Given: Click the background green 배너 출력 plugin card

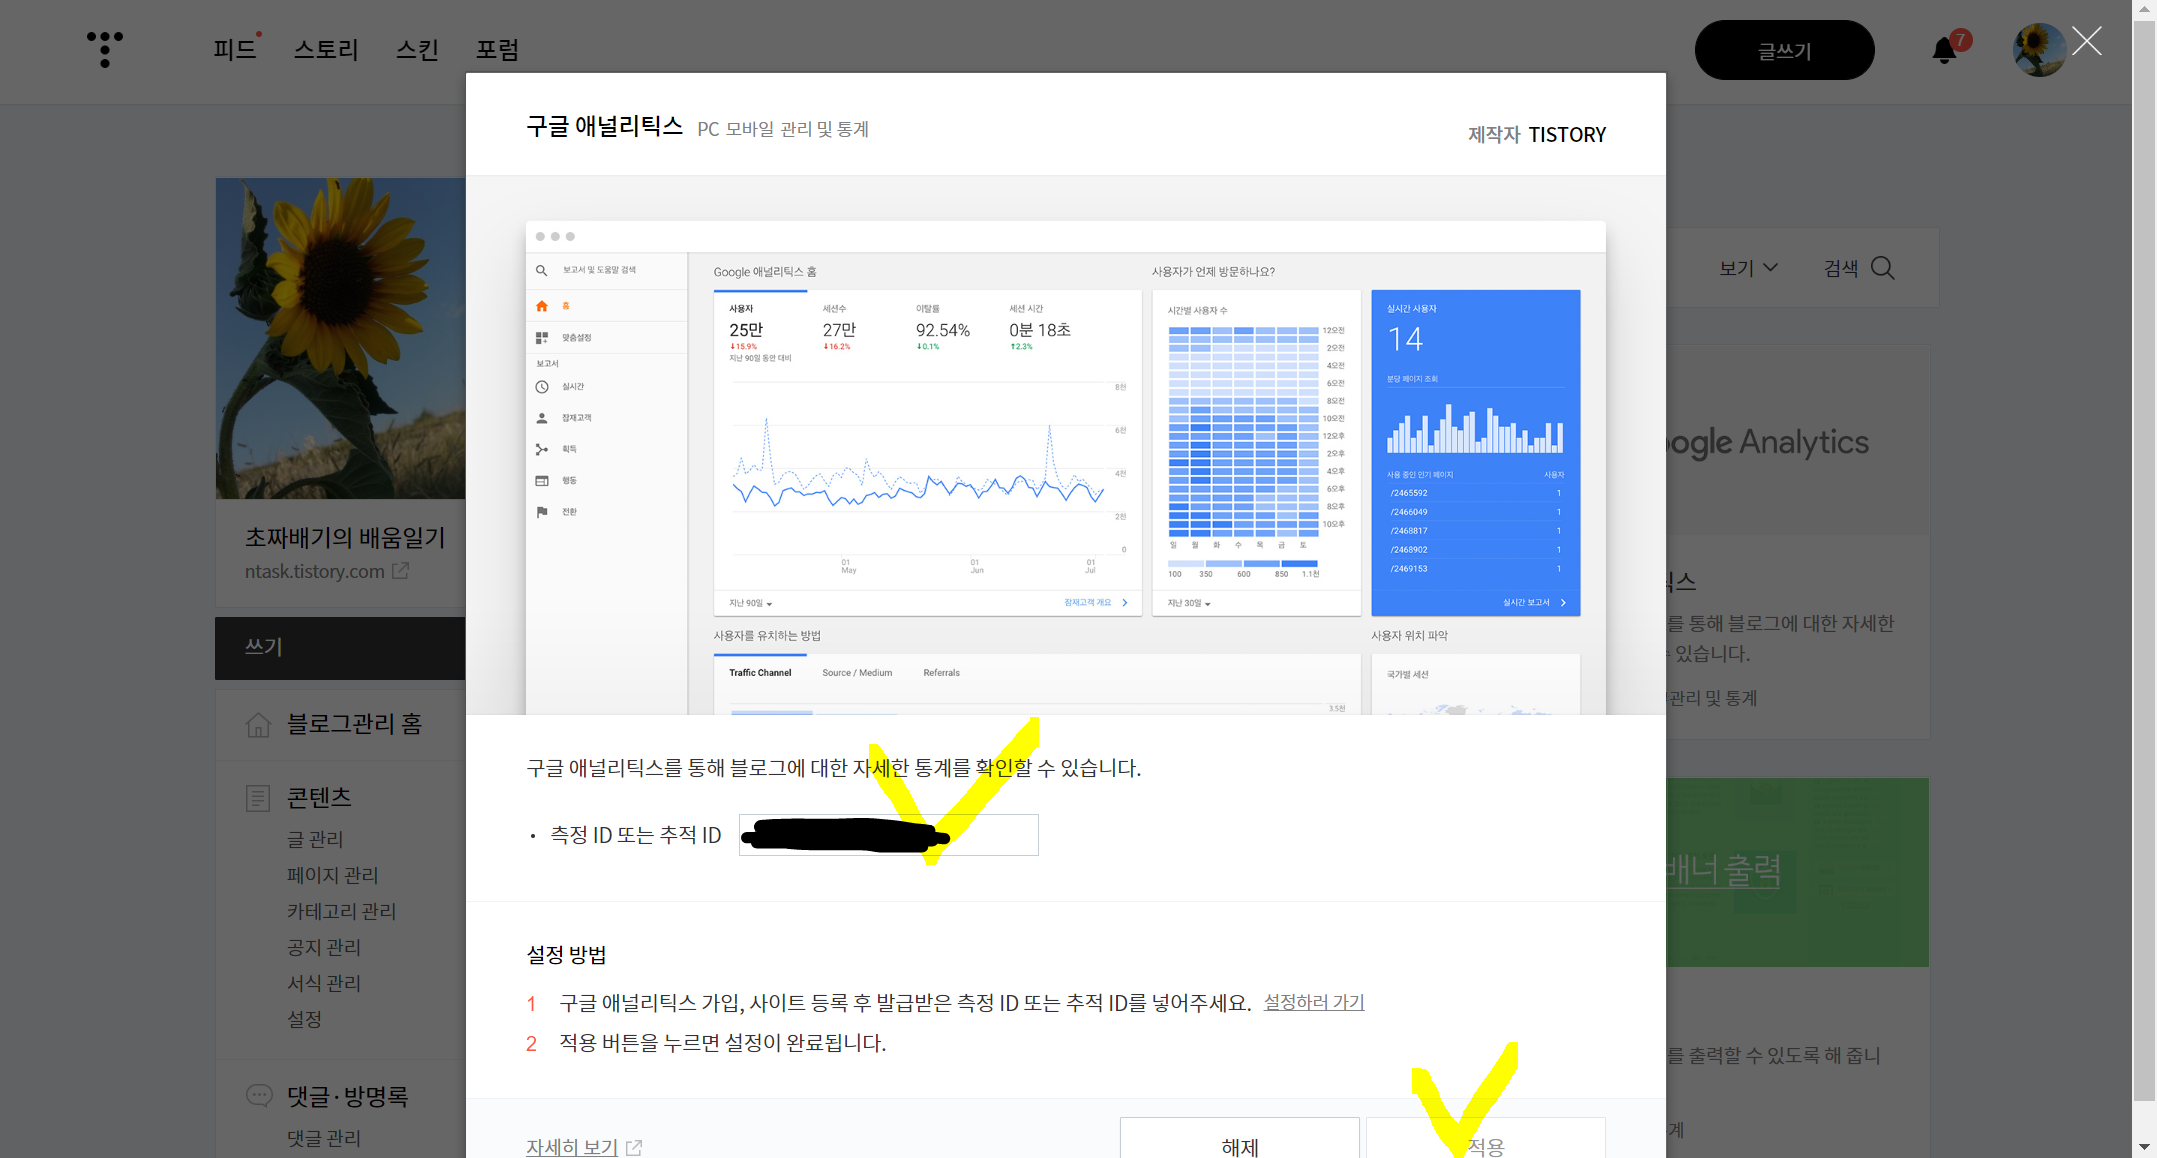Looking at the screenshot, I should [x=1797, y=872].
